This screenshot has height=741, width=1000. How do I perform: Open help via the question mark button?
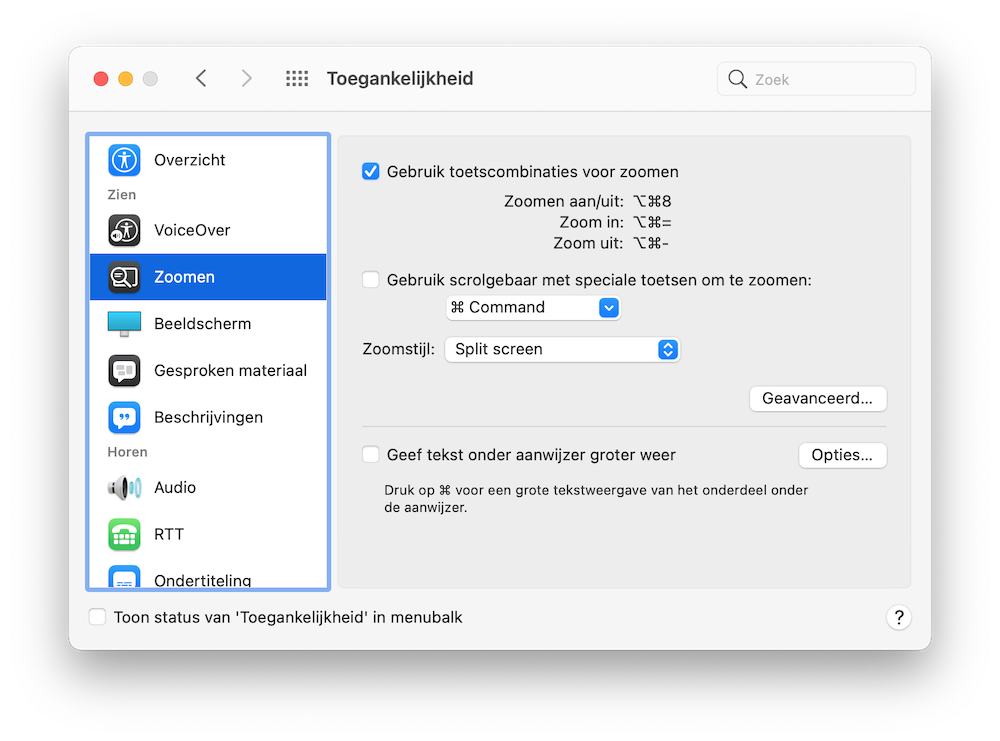898,617
